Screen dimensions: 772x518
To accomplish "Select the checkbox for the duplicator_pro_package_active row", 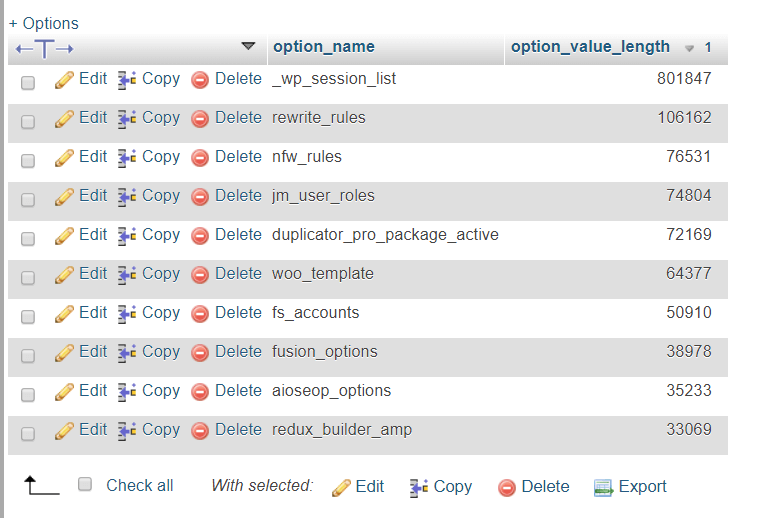I will (x=28, y=238).
